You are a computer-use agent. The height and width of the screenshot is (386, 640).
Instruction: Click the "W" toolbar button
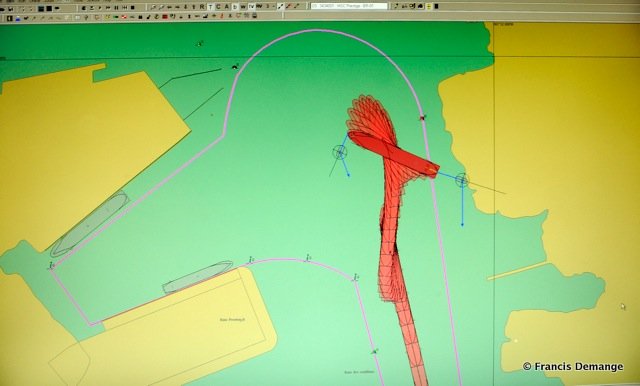pos(243,7)
